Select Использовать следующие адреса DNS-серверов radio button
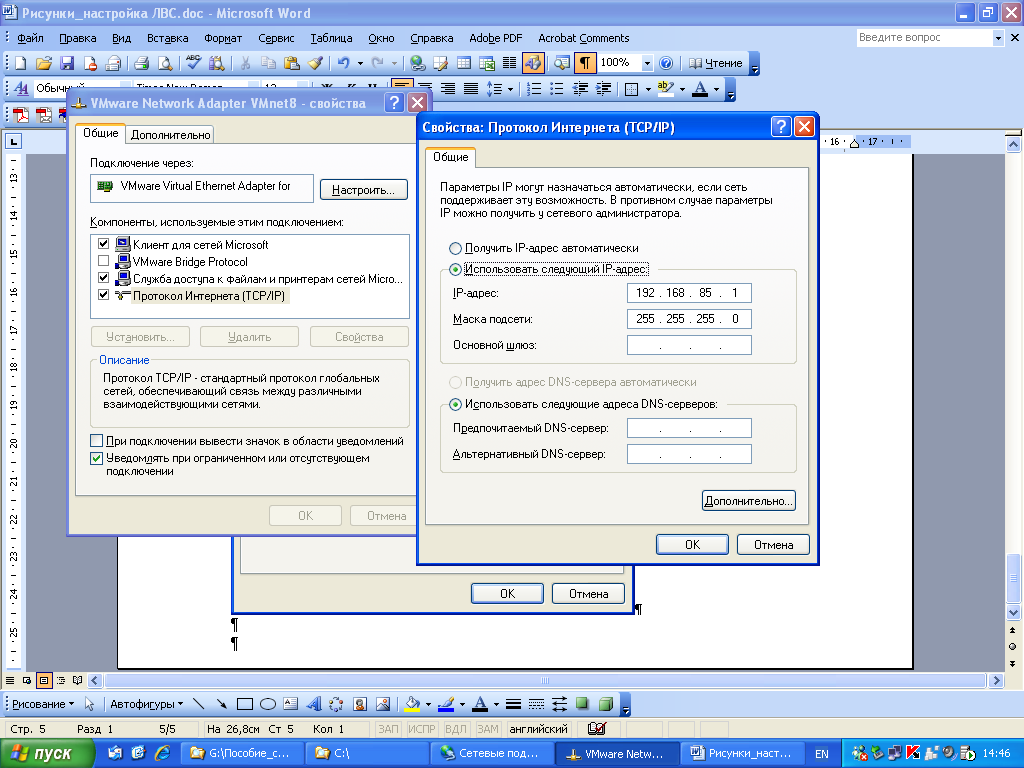The width and height of the screenshot is (1024, 768). tap(455, 404)
